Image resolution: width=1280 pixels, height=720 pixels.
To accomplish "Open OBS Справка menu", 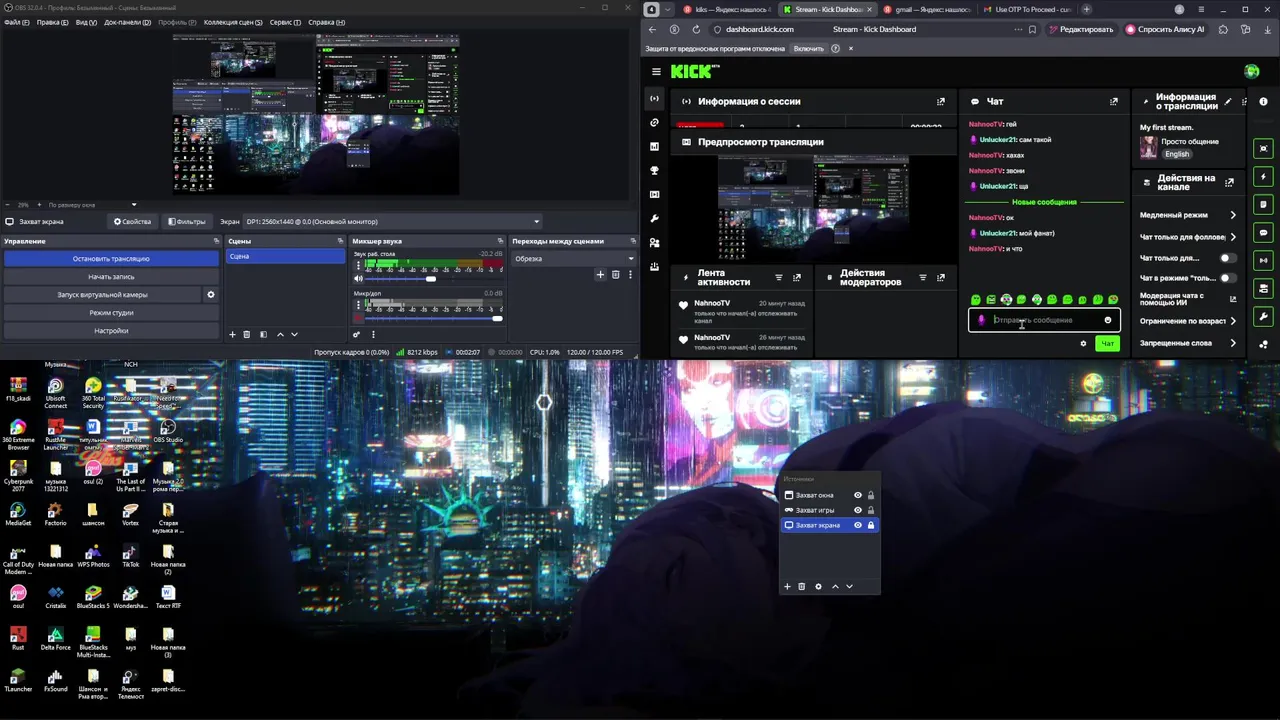I will pyautogui.click(x=327, y=22).
